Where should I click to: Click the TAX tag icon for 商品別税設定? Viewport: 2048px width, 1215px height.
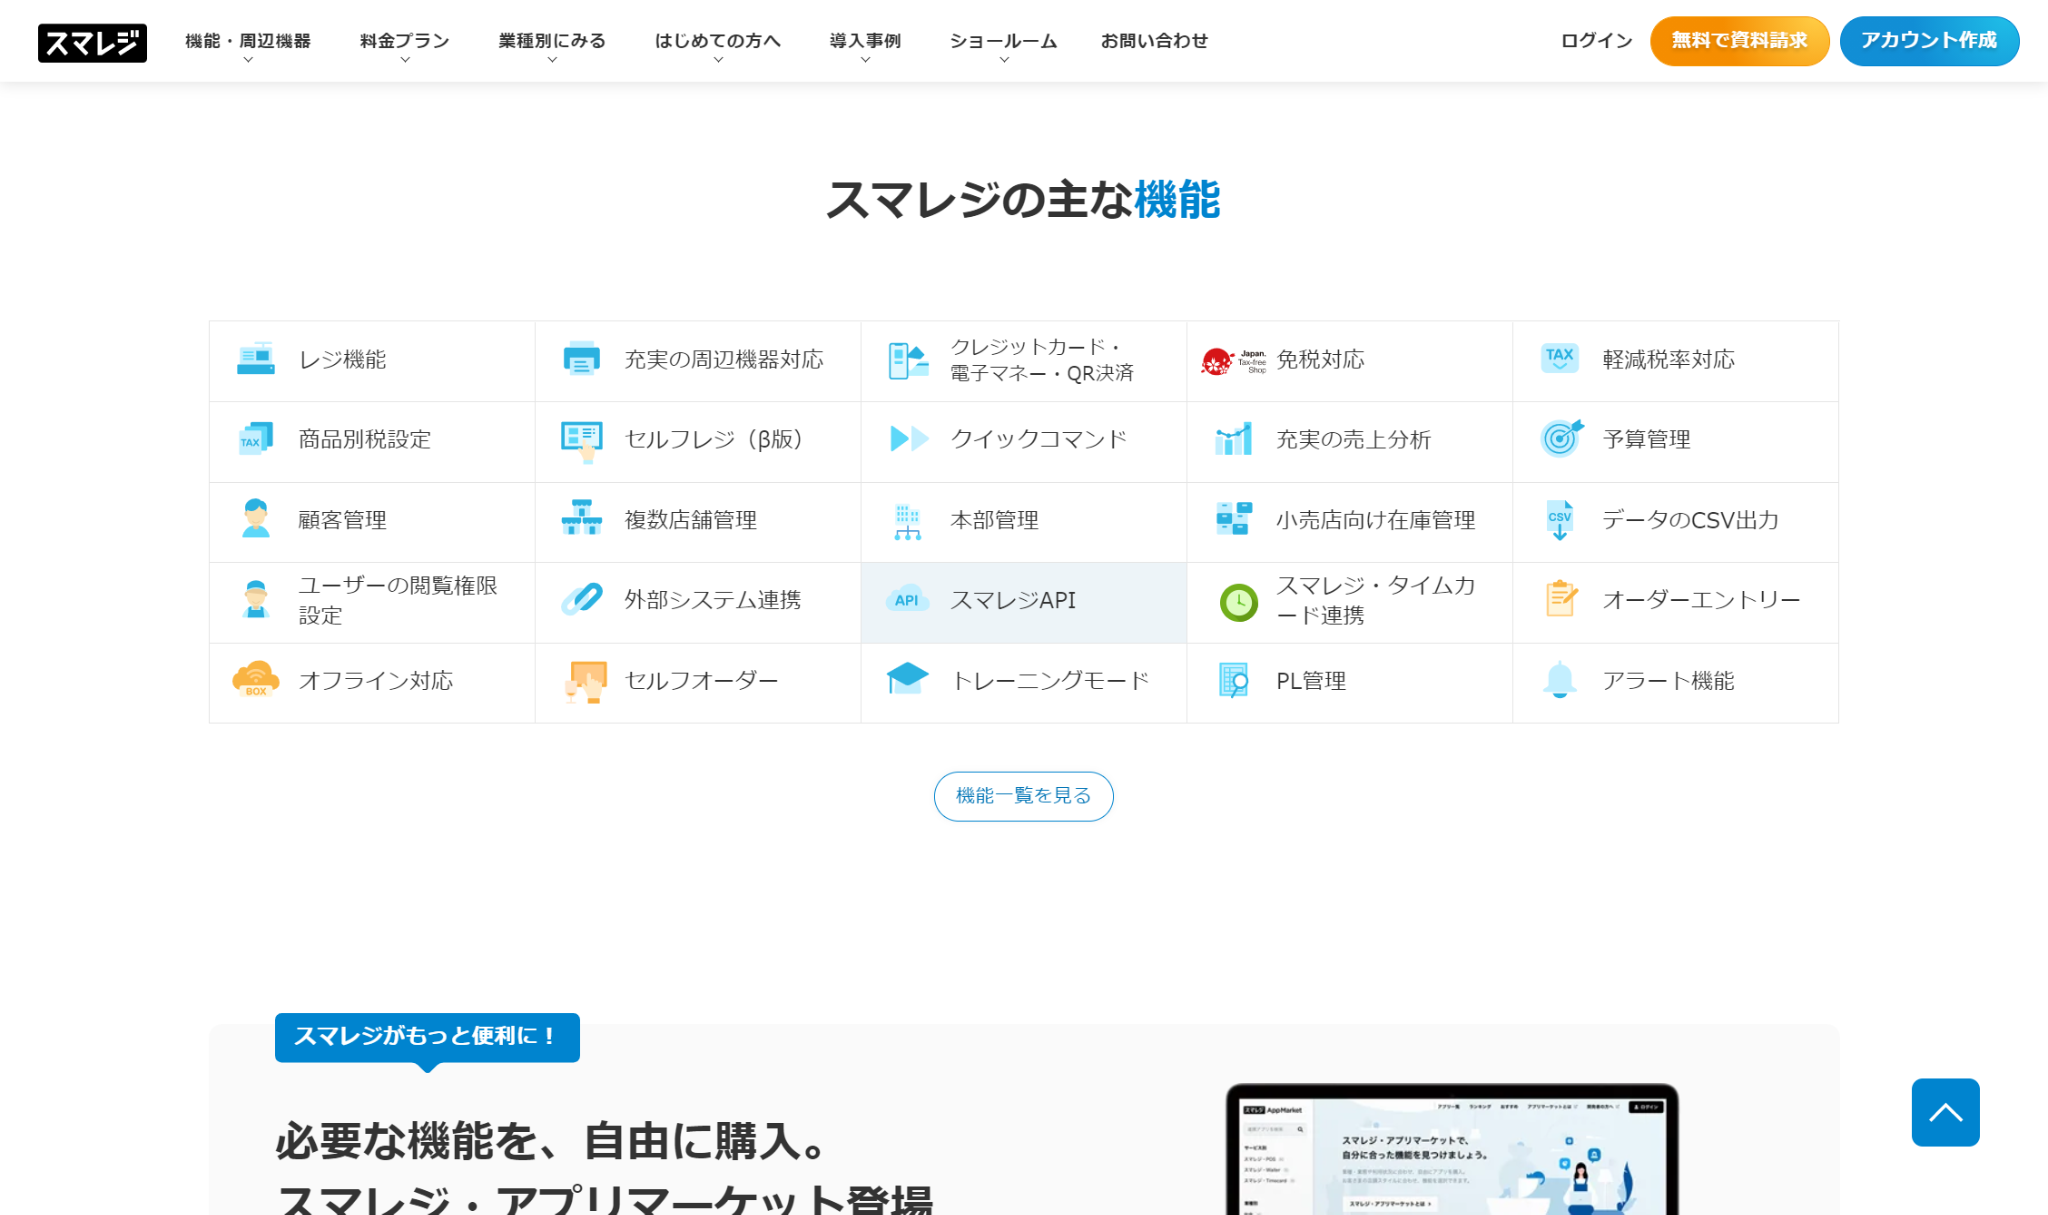click(x=256, y=439)
